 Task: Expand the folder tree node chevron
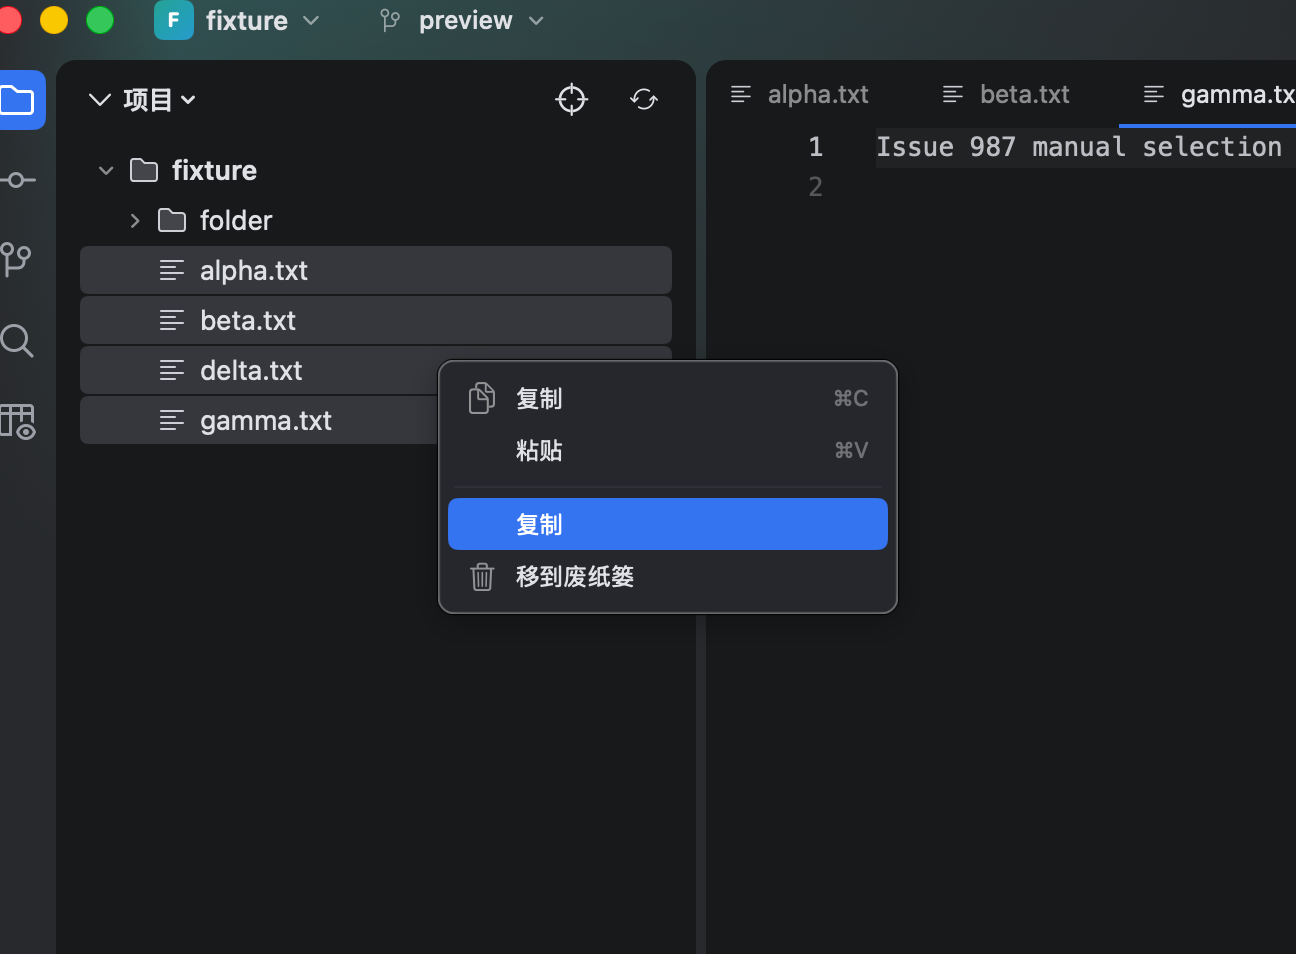coord(135,220)
